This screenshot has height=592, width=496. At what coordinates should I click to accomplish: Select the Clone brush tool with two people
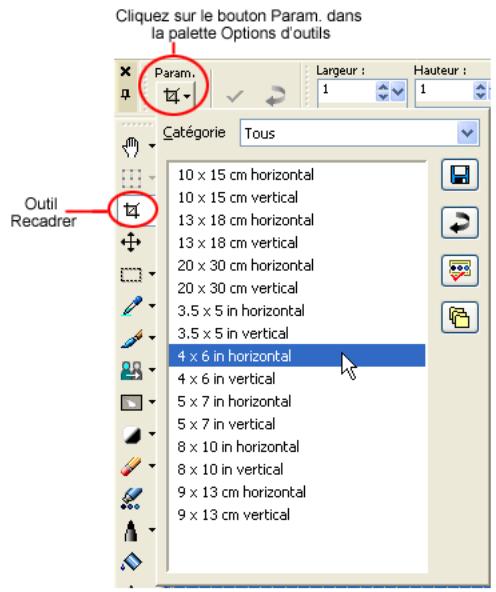tap(131, 370)
